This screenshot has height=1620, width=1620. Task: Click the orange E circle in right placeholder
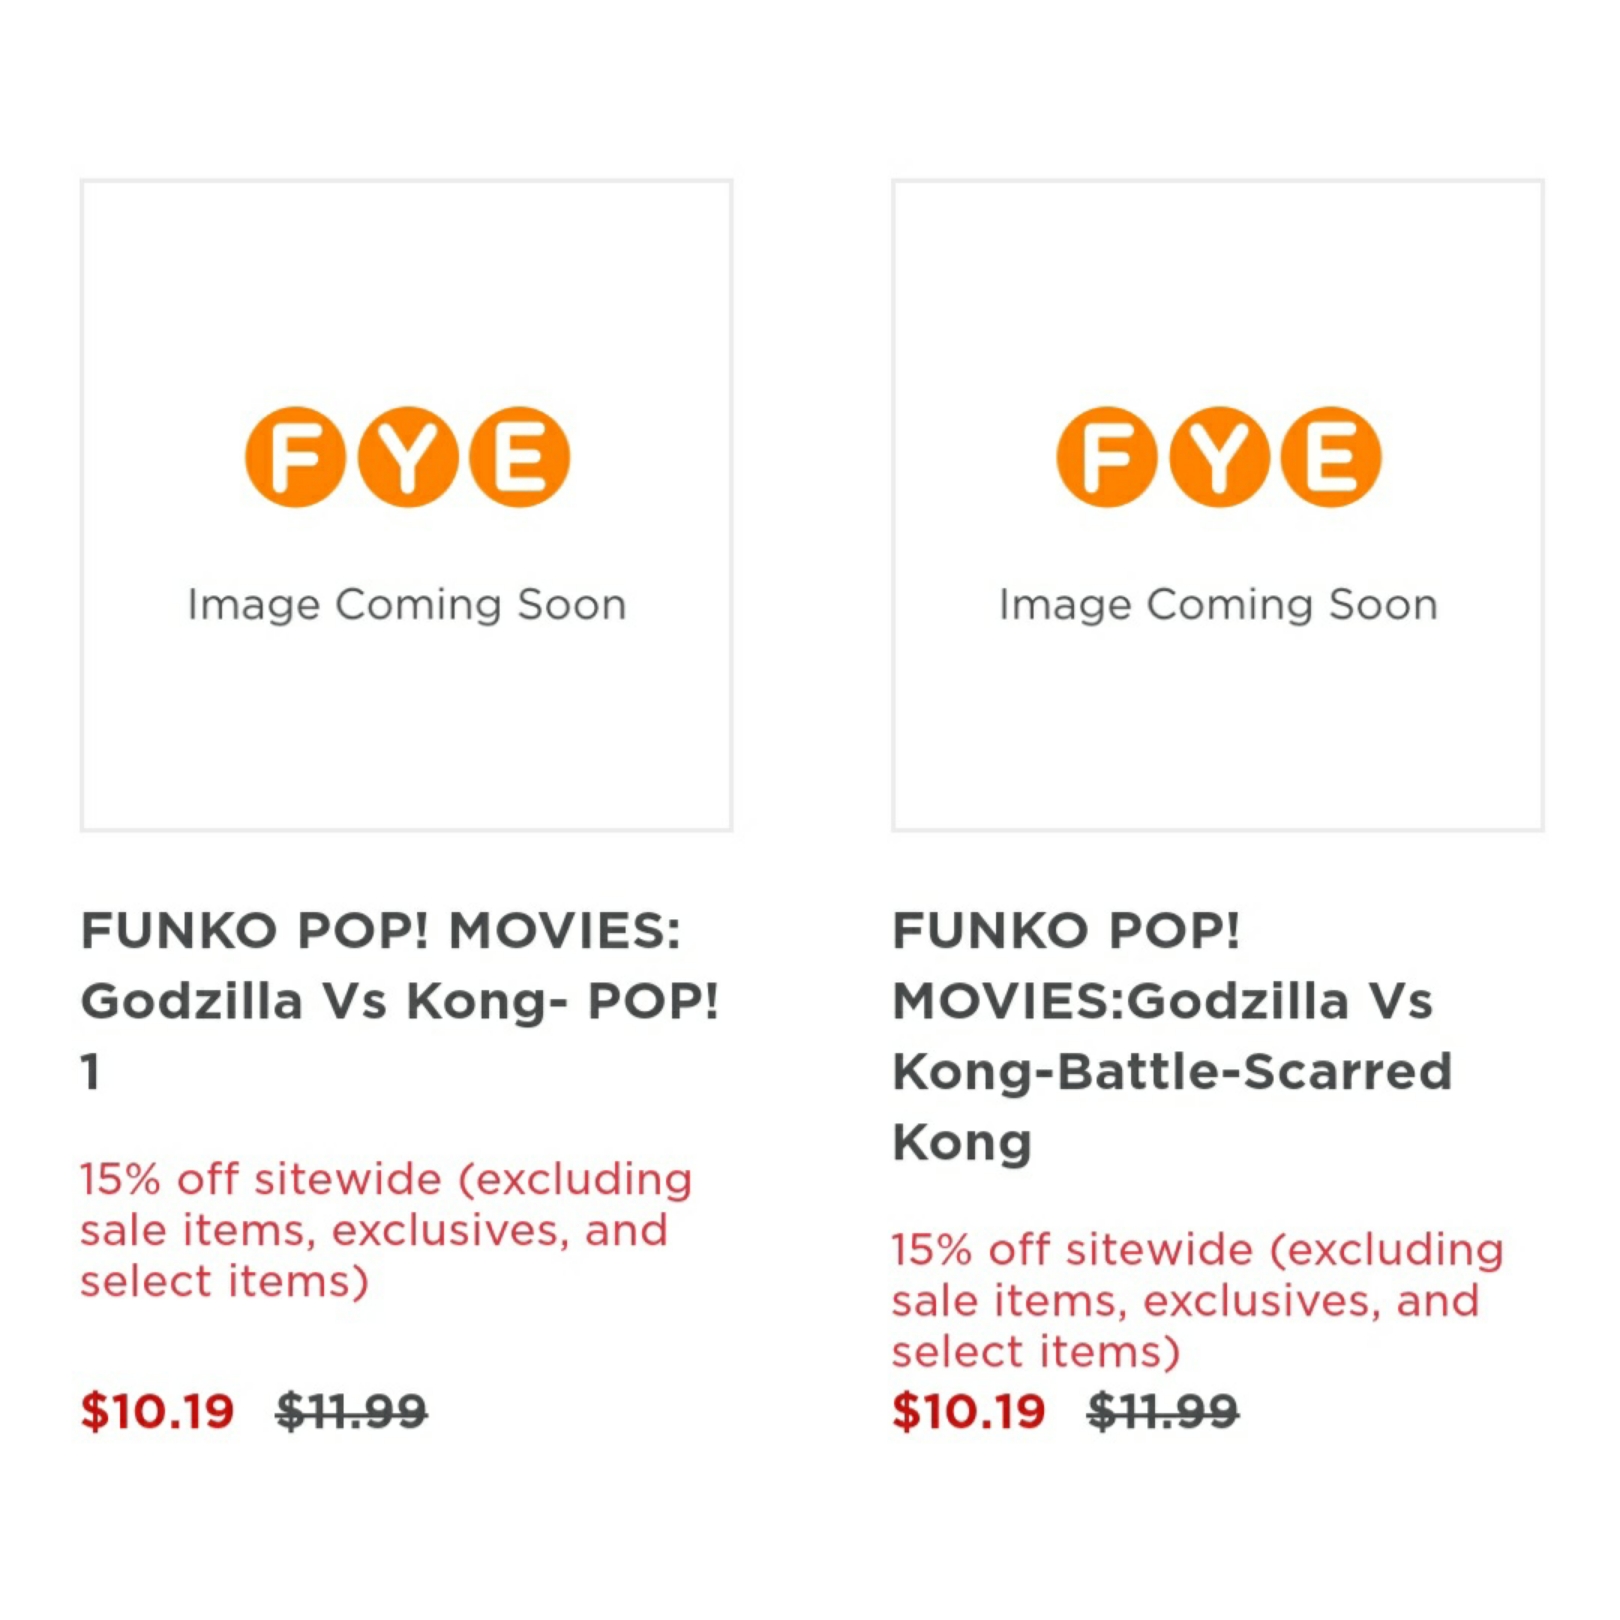tap(1332, 457)
